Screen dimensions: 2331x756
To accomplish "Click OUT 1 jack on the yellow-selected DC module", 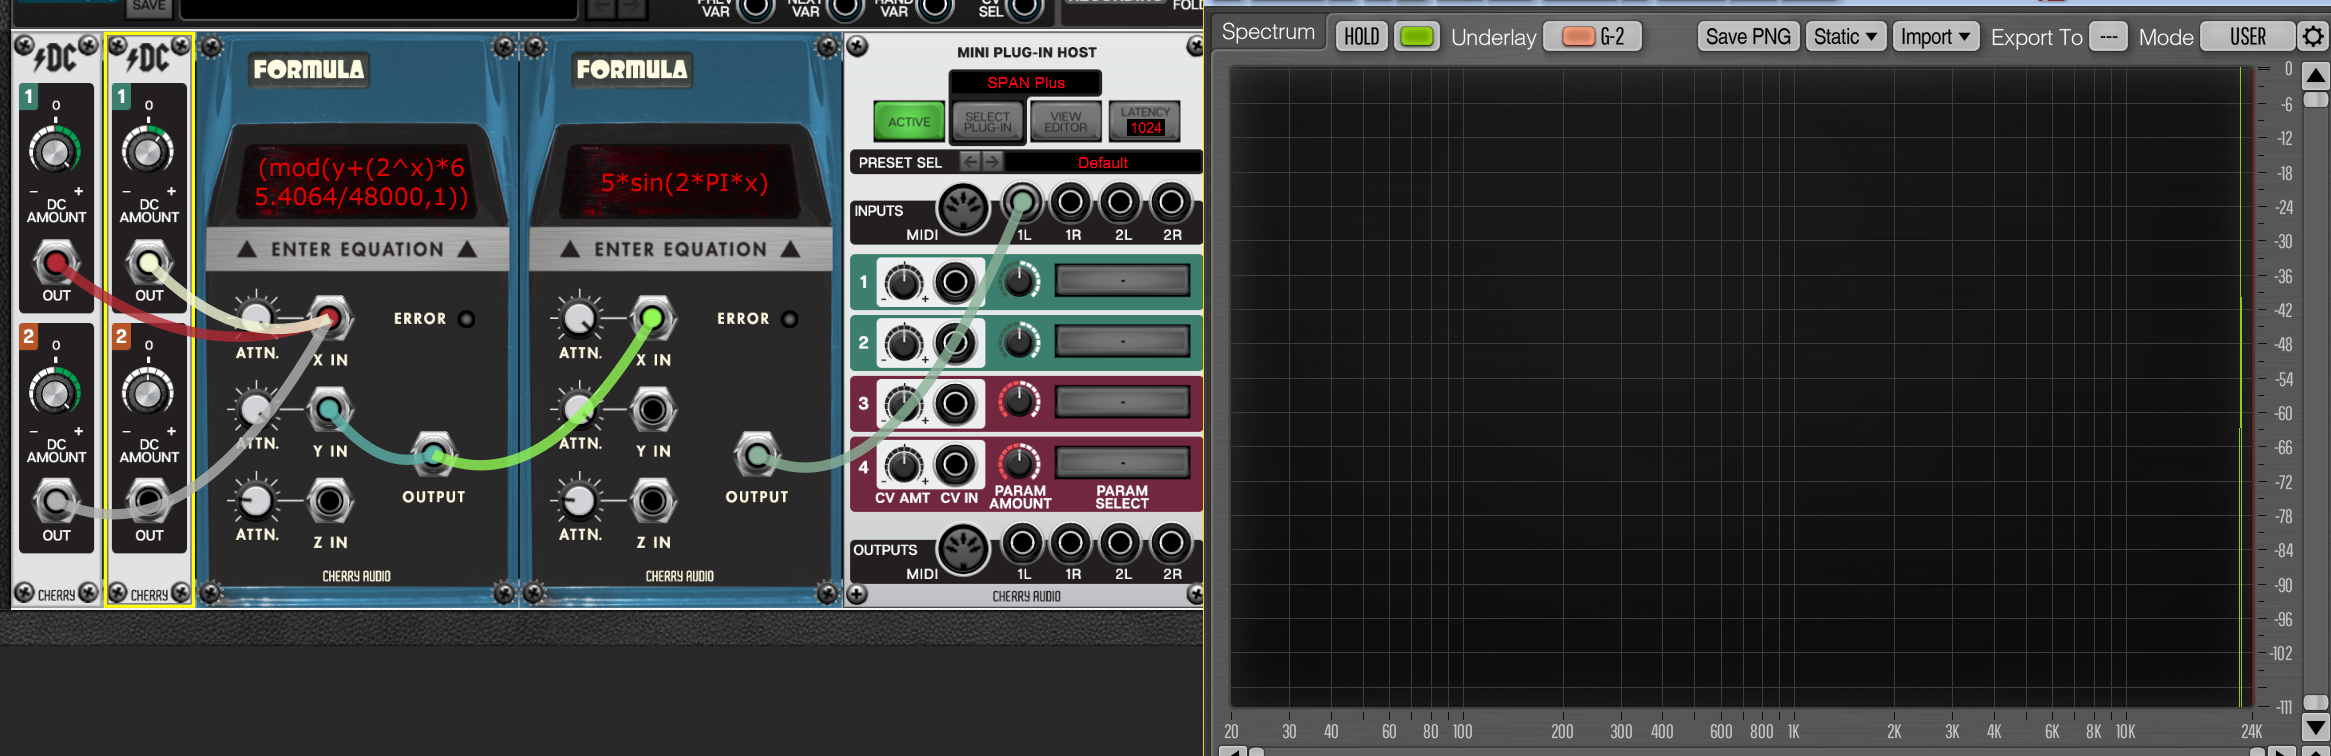I will pos(149,264).
